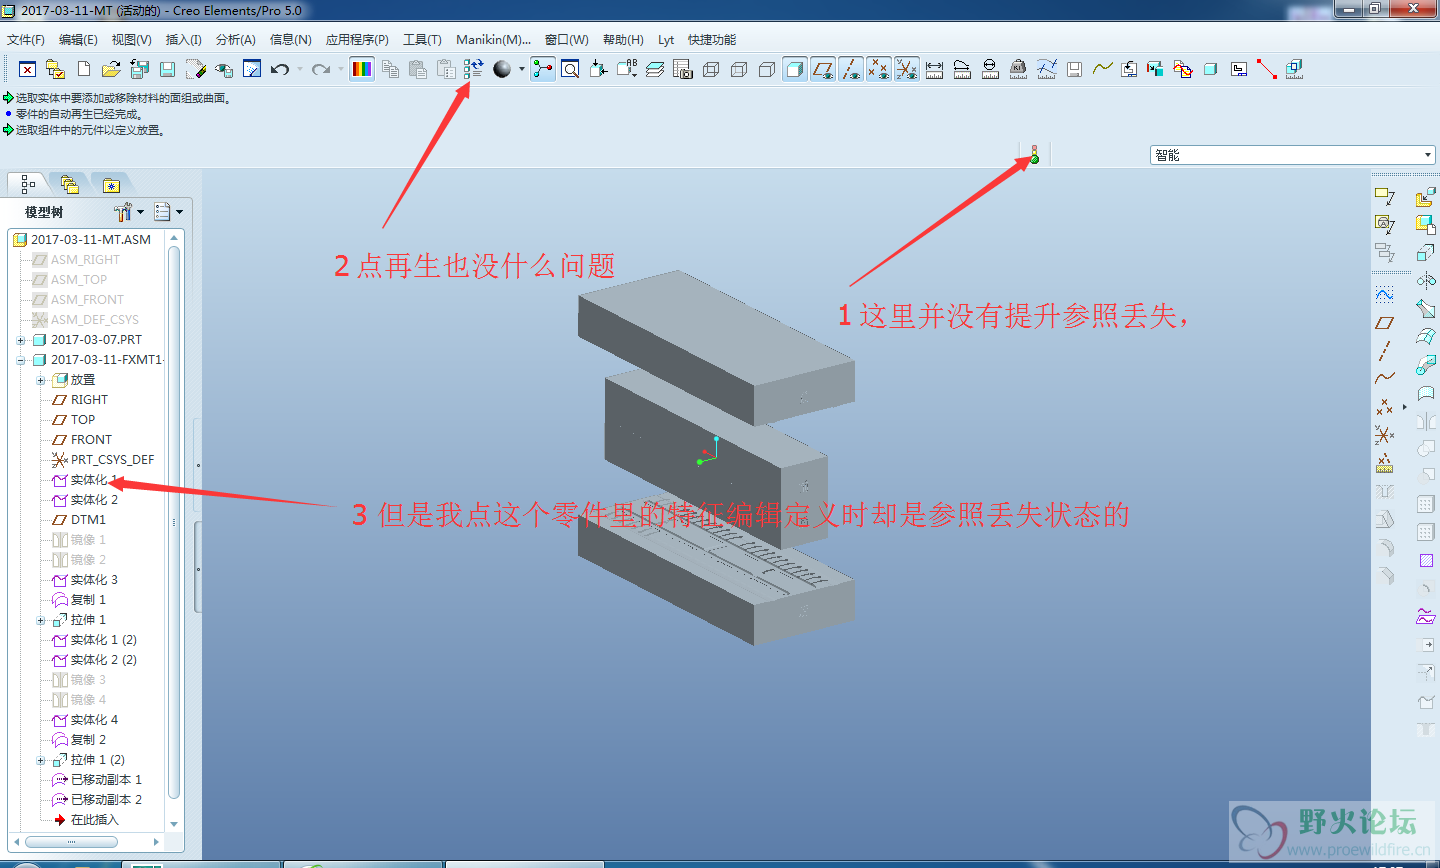Toggle datum points display
1440x868 pixels.
point(879,69)
